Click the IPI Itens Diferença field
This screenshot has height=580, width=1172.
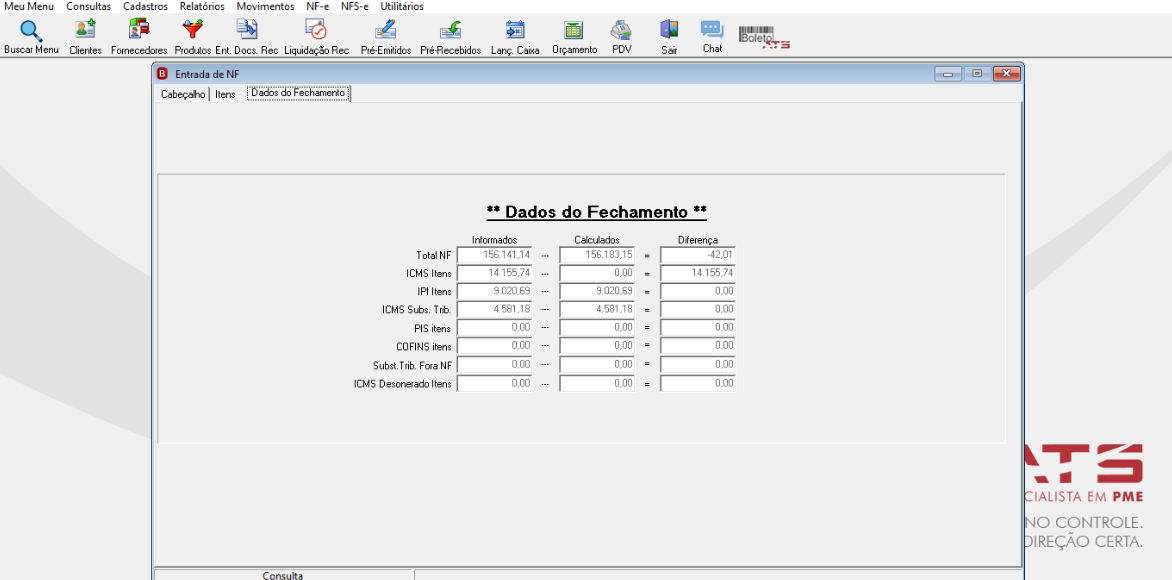coord(697,291)
